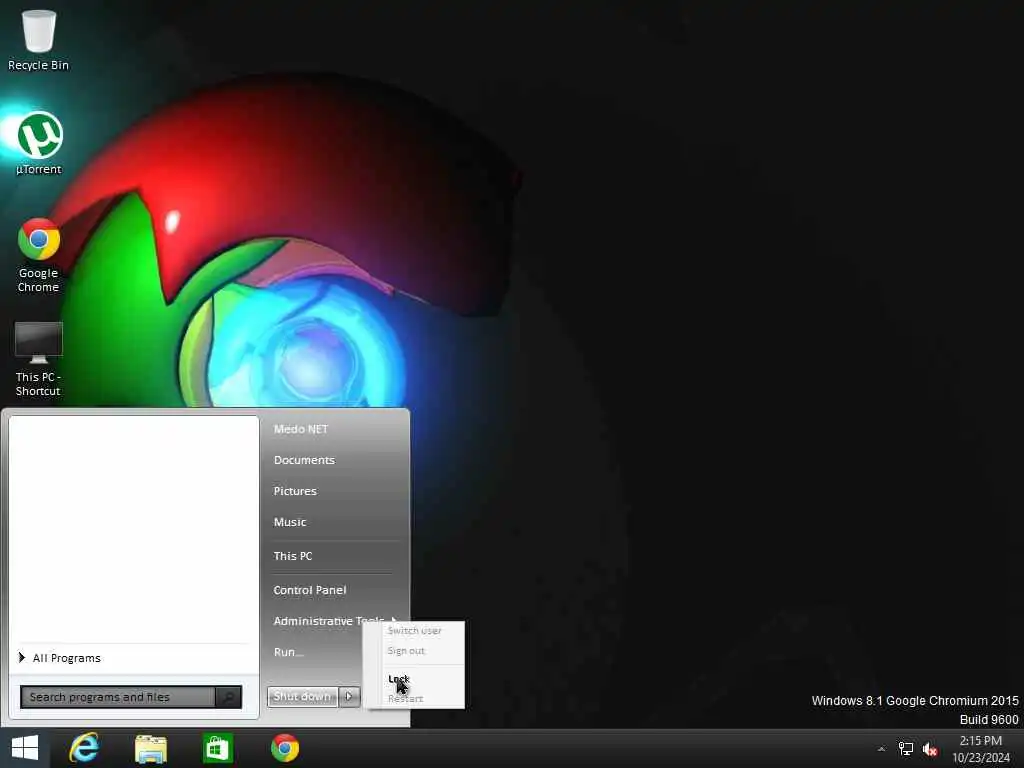Open Medo NET user folder

point(300,429)
